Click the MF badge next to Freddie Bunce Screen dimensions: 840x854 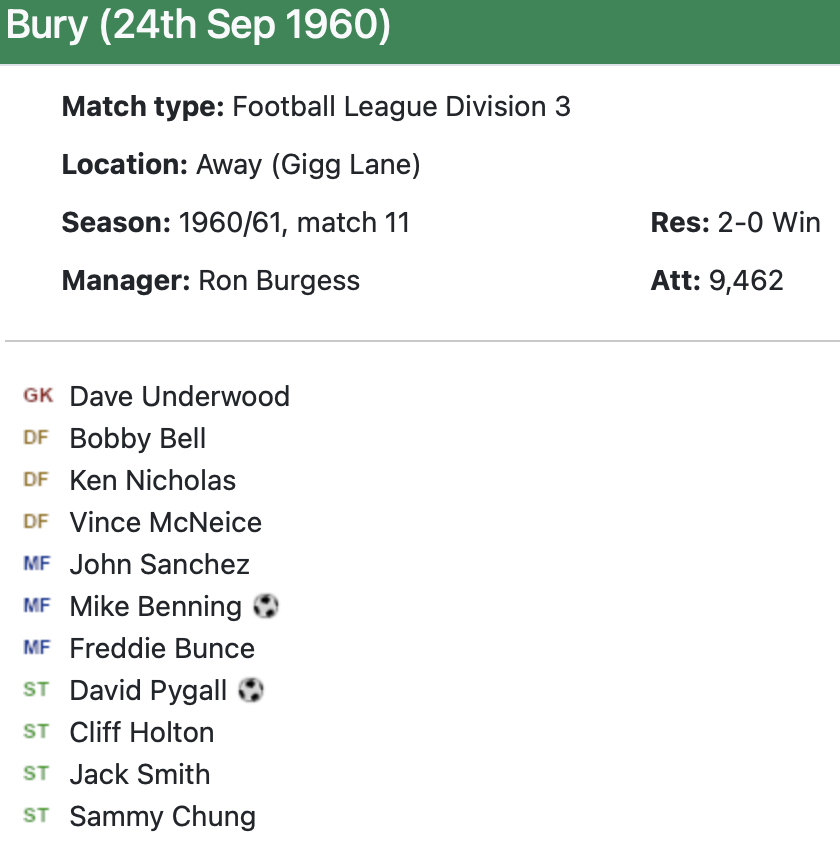[36, 648]
